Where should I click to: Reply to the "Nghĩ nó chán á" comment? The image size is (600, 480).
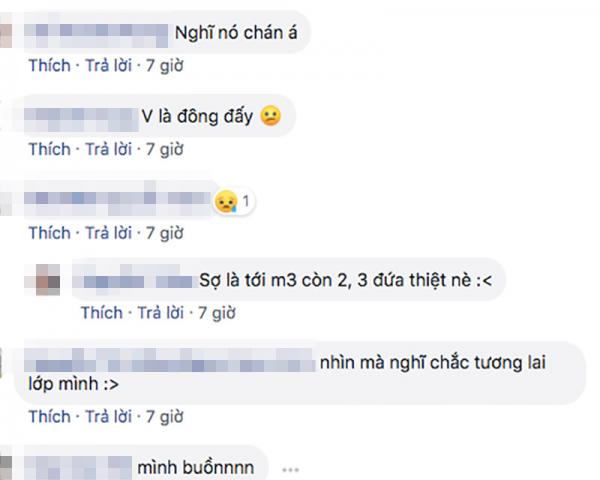click(x=108, y=65)
